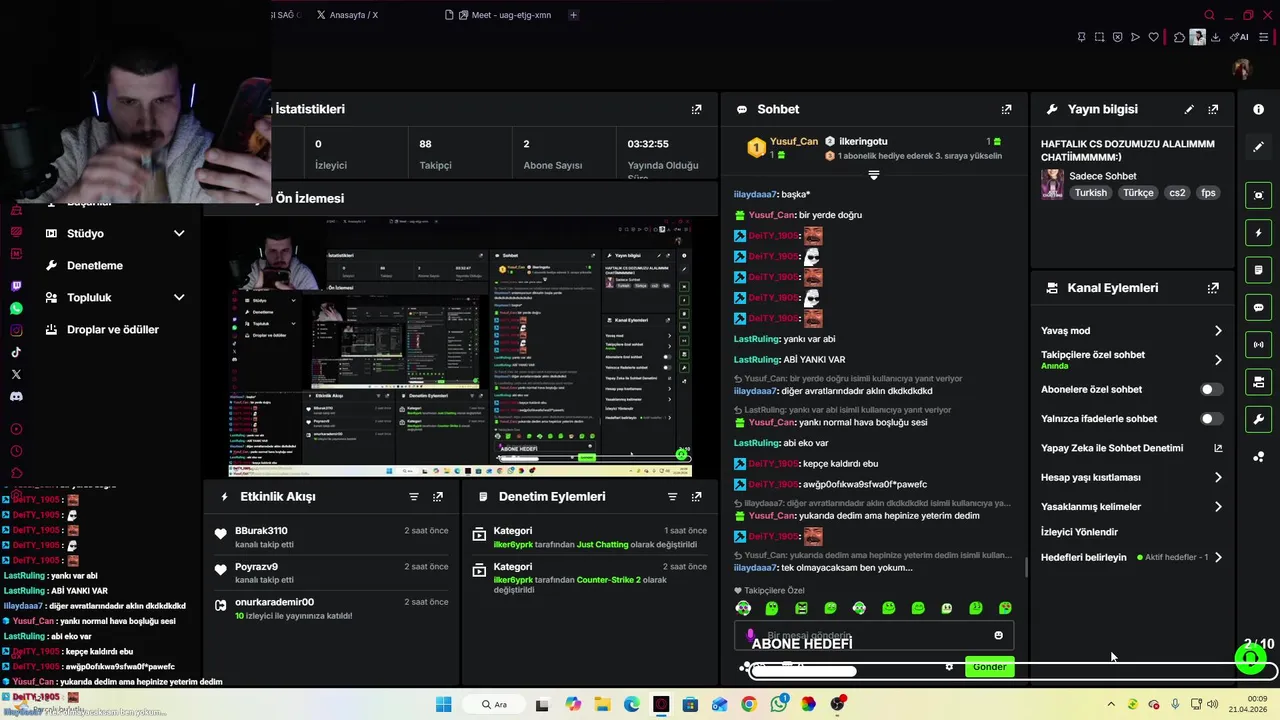Toggle Yalnızca ifadelerle sohbet switch
1280x720 pixels.
click(x=1210, y=419)
